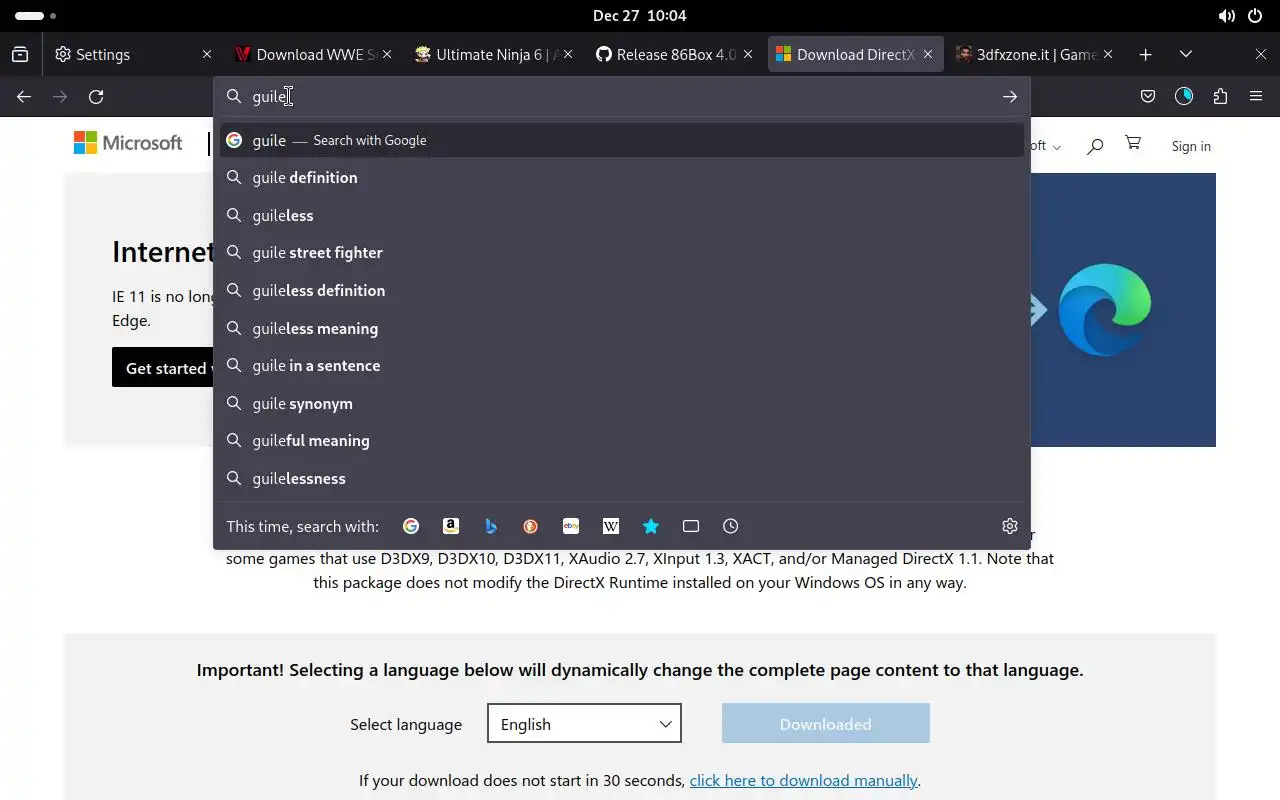Search history using the clock icon

tap(731, 526)
